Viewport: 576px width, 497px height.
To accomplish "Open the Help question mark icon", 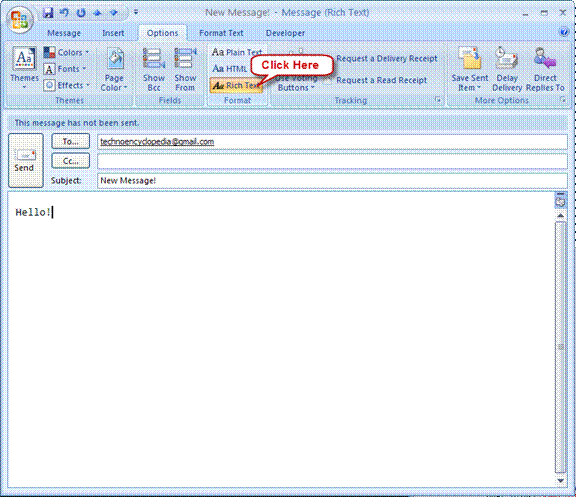I will click(x=564, y=32).
